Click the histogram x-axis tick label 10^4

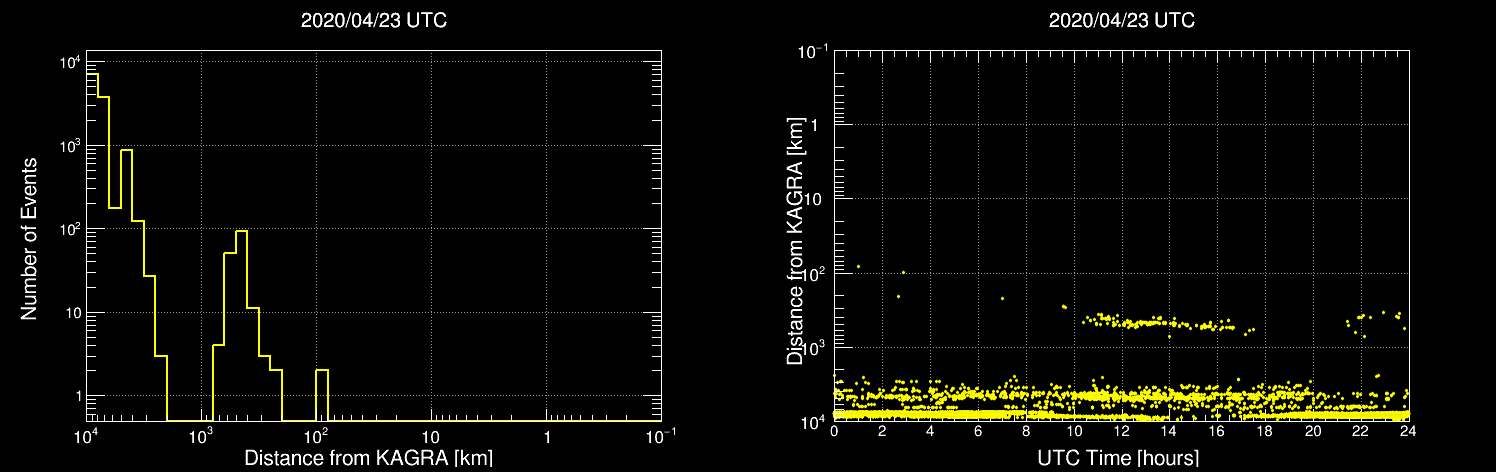[87, 437]
